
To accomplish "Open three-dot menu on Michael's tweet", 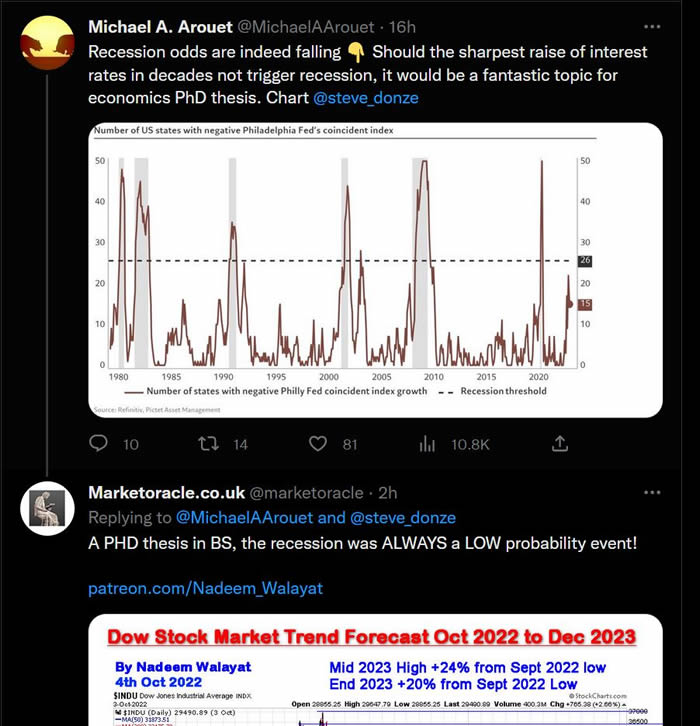I will [x=652, y=26].
